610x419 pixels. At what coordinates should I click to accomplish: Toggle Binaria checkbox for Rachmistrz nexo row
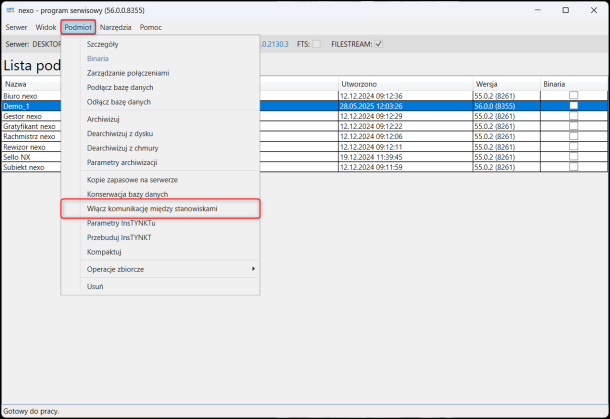point(573,136)
